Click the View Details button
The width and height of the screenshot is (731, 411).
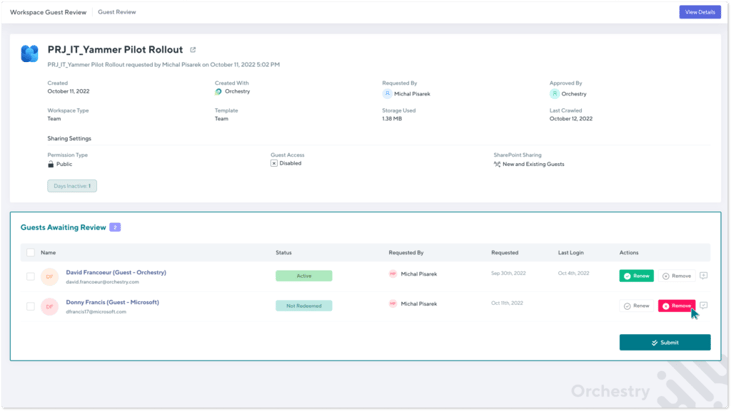700,12
